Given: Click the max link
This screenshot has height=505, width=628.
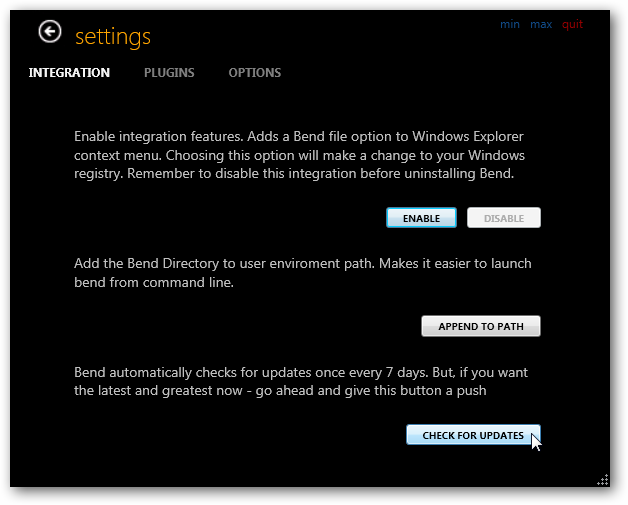Looking at the screenshot, I should click(x=541, y=24).
